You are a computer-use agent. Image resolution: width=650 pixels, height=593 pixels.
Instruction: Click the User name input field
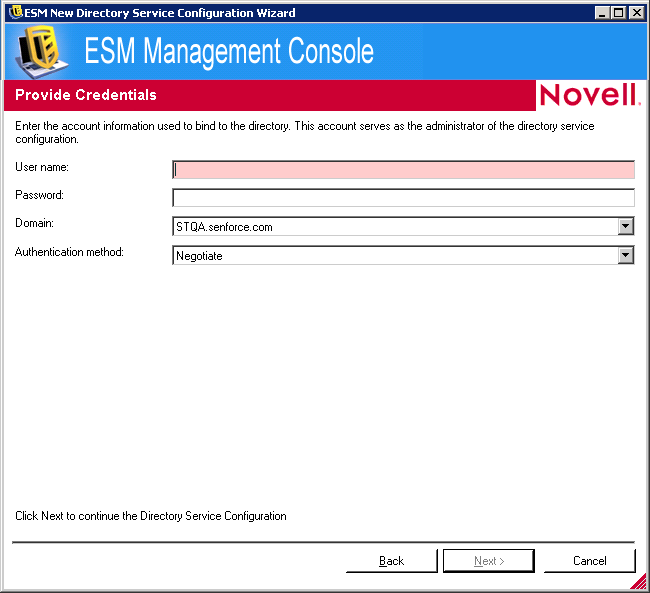403,170
